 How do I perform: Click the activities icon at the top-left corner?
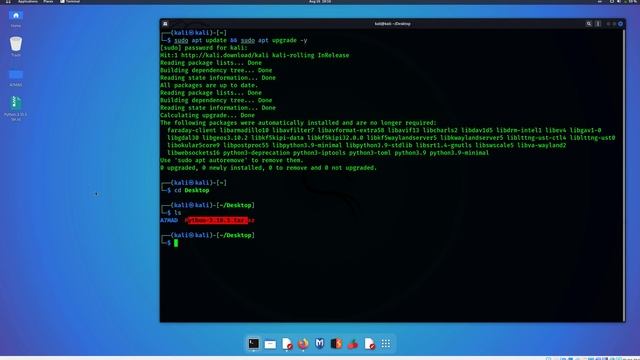pos(8,2)
